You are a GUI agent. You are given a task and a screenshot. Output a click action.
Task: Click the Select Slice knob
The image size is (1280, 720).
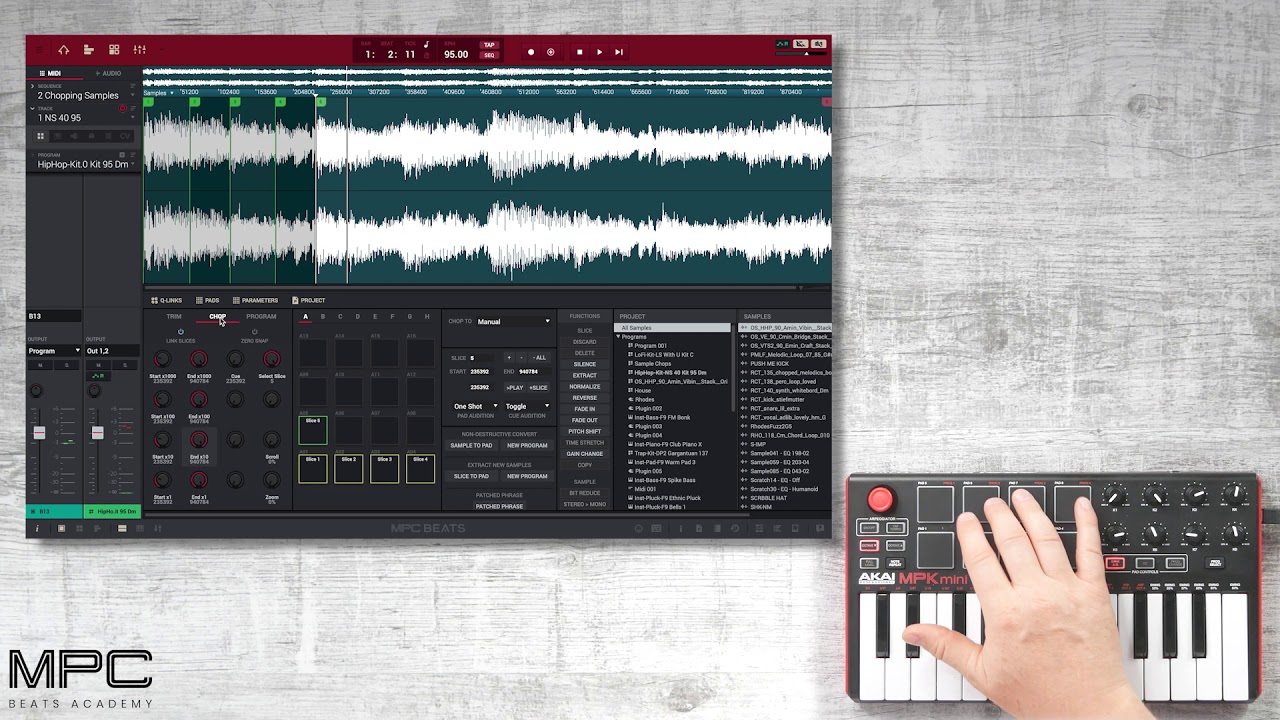click(x=272, y=360)
